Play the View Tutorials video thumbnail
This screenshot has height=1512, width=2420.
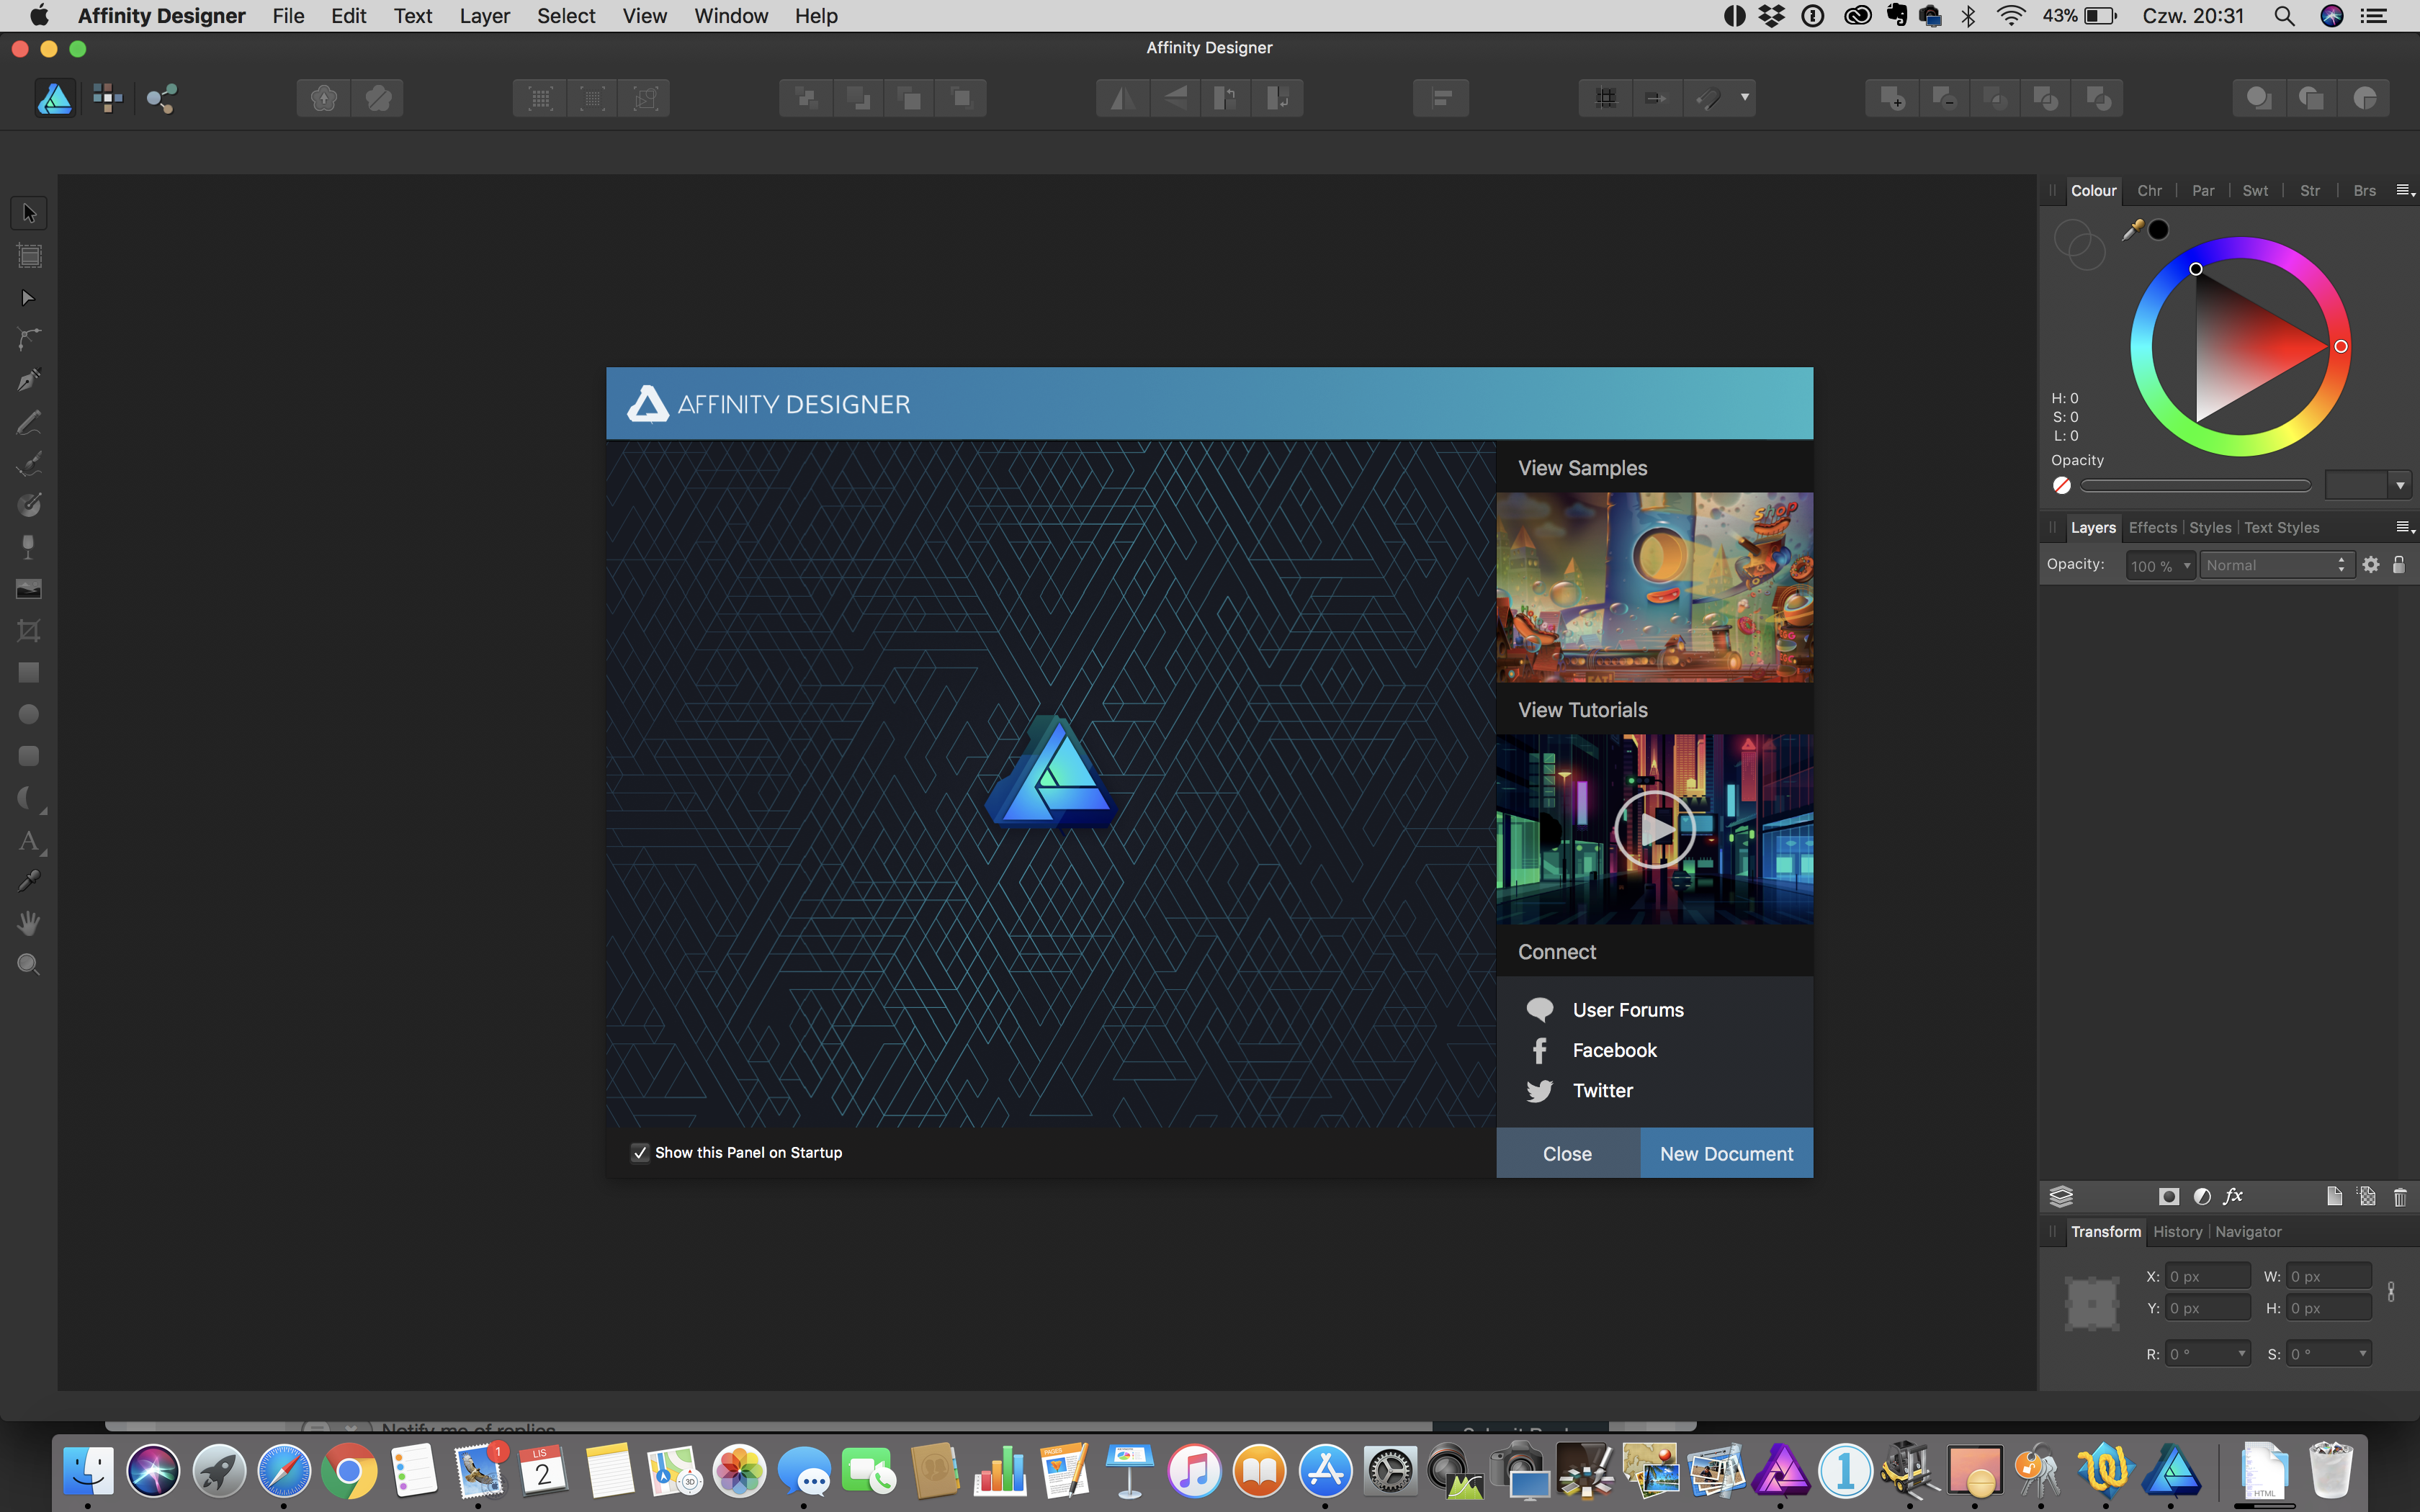pyautogui.click(x=1654, y=829)
